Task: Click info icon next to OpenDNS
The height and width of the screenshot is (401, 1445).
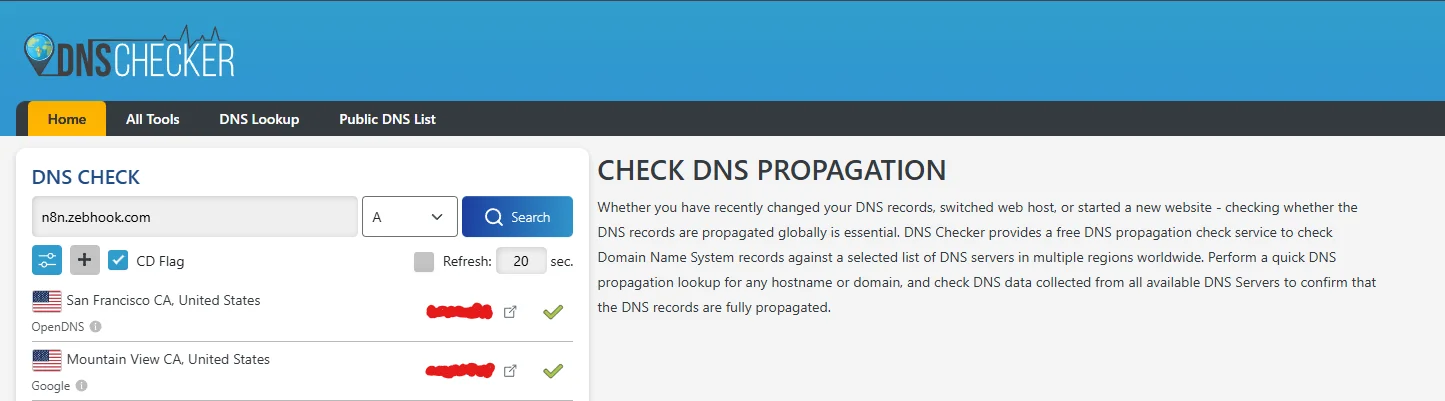Action: 95,326
